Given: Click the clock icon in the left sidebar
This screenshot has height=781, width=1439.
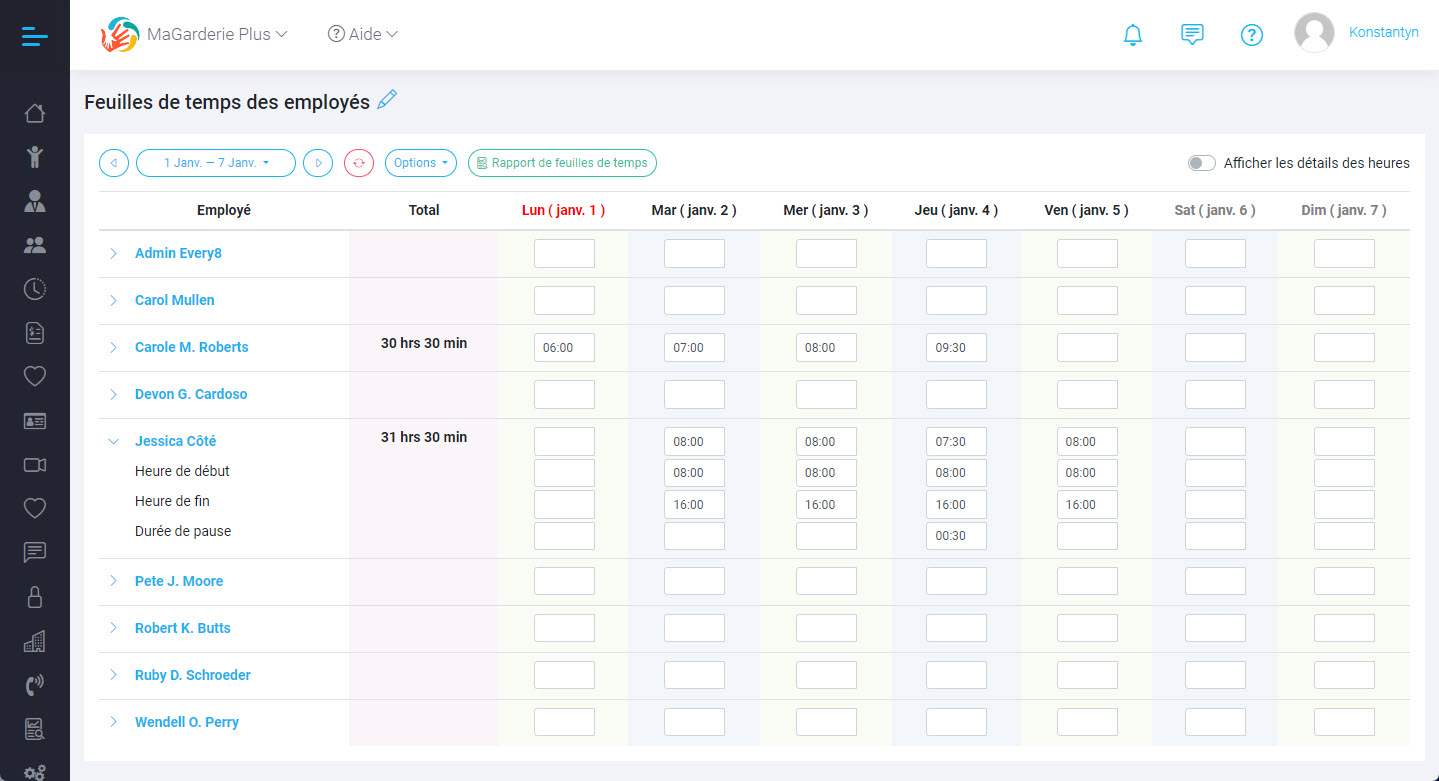Looking at the screenshot, I should coord(34,289).
